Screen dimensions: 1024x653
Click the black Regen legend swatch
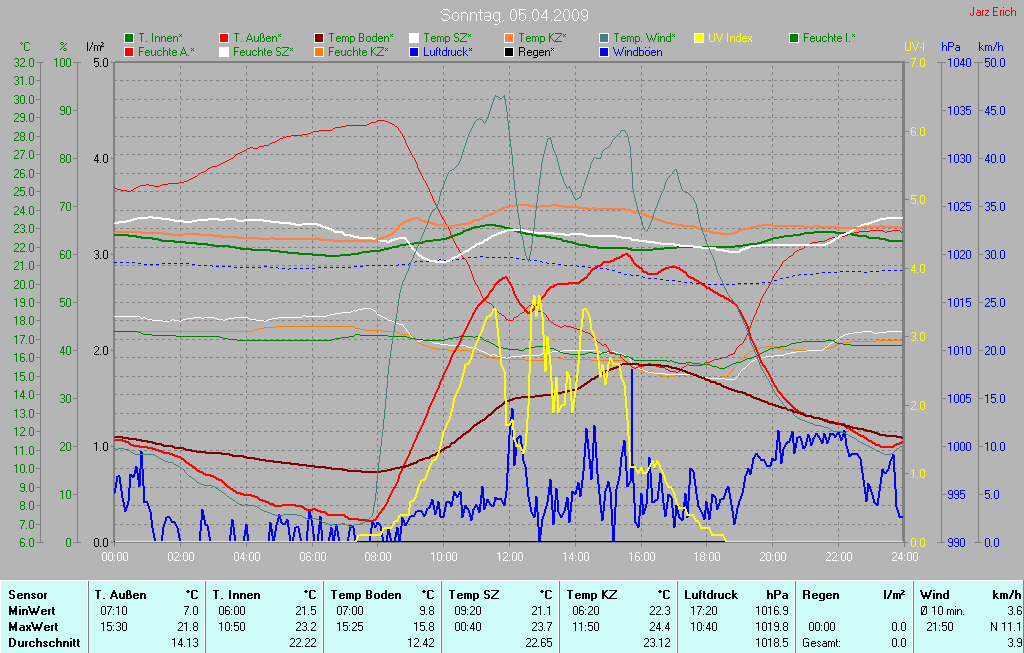click(x=509, y=52)
